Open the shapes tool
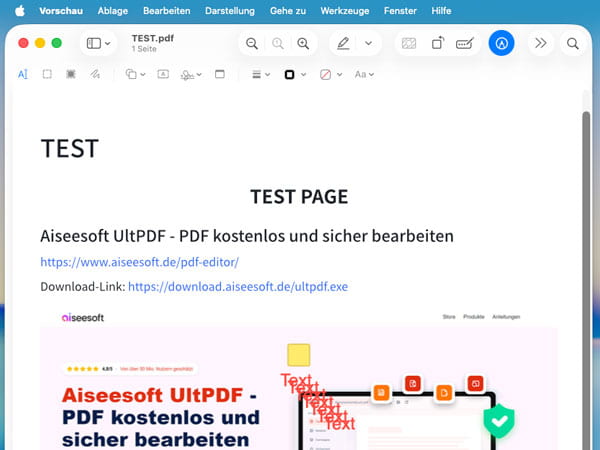Image resolution: width=600 pixels, height=450 pixels. 131,74
